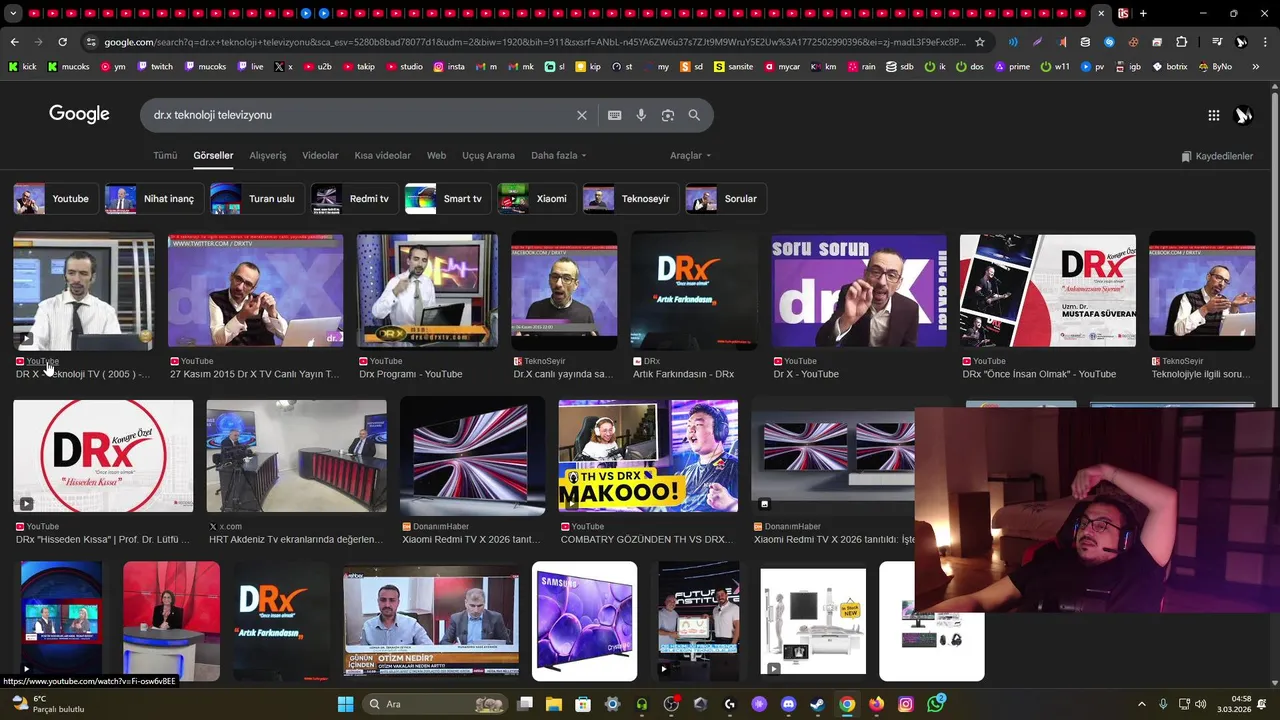The height and width of the screenshot is (720, 1280).
Task: Search by image with the lens icon
Action: coord(668,115)
